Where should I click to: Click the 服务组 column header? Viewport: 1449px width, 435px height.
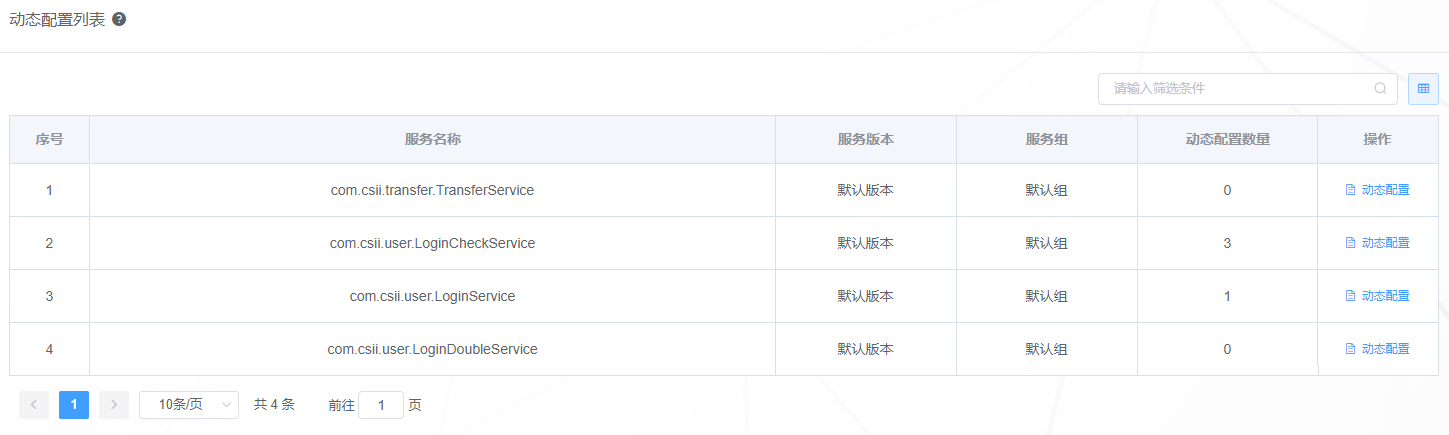[1047, 139]
